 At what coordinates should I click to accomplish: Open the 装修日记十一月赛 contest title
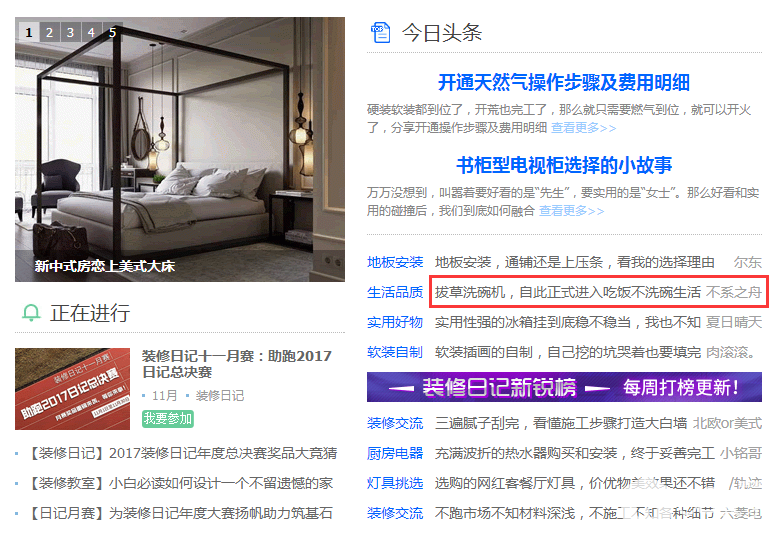point(237,364)
